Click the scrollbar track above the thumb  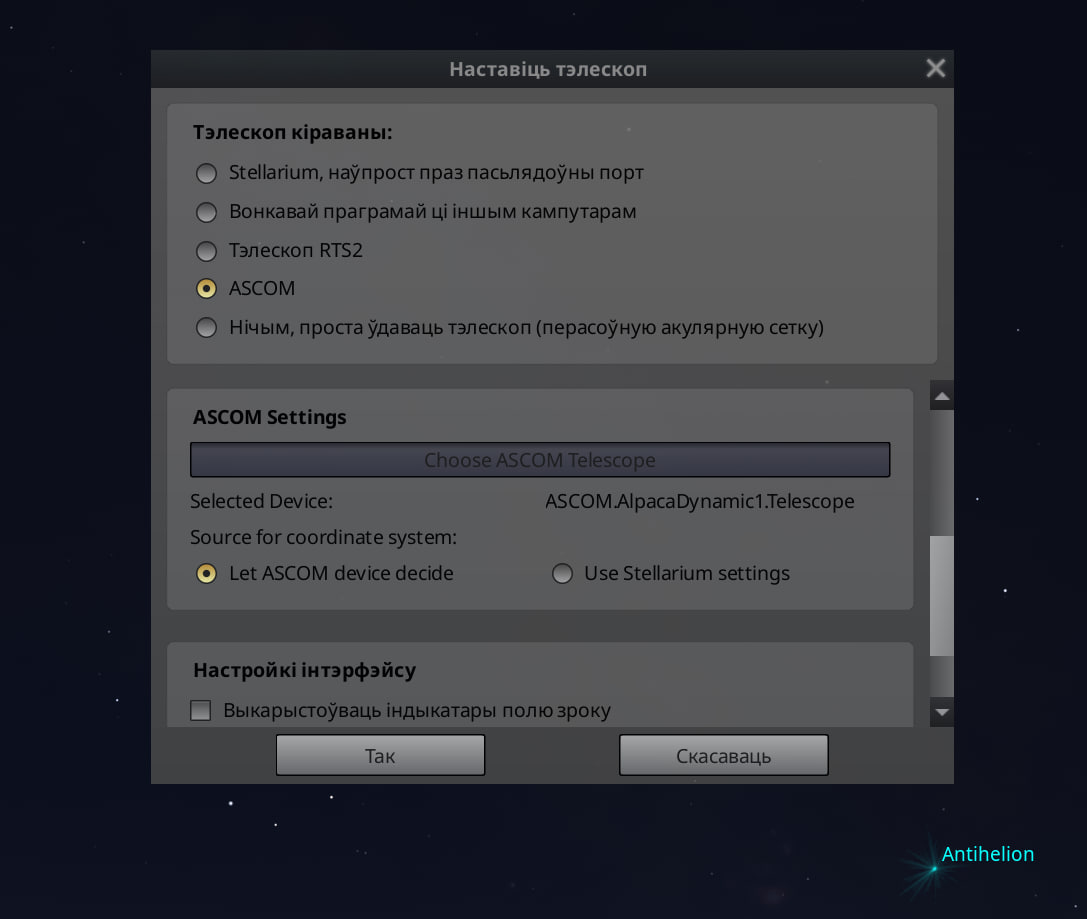click(x=941, y=470)
